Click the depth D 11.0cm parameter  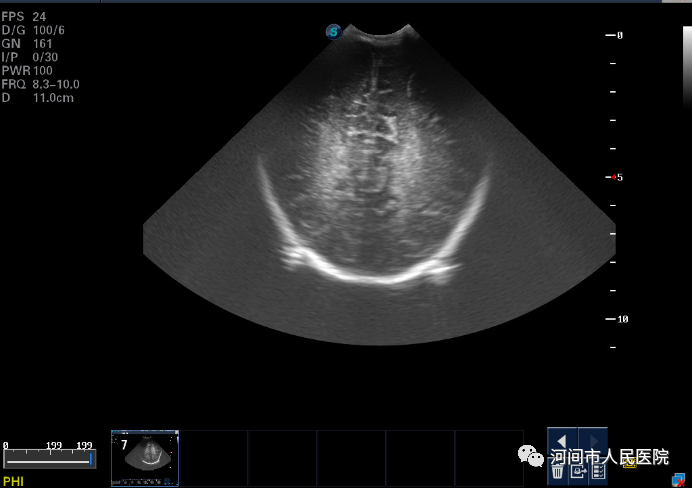click(38, 98)
